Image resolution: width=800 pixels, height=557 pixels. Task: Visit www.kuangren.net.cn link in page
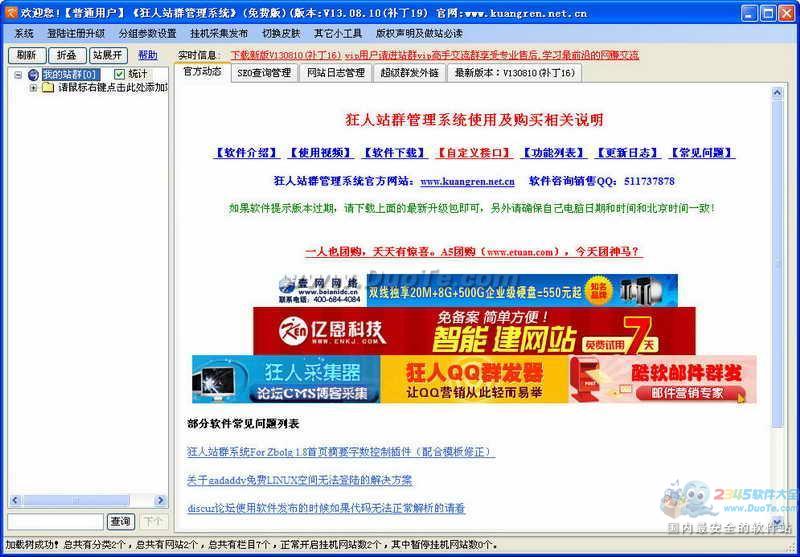click(467, 181)
